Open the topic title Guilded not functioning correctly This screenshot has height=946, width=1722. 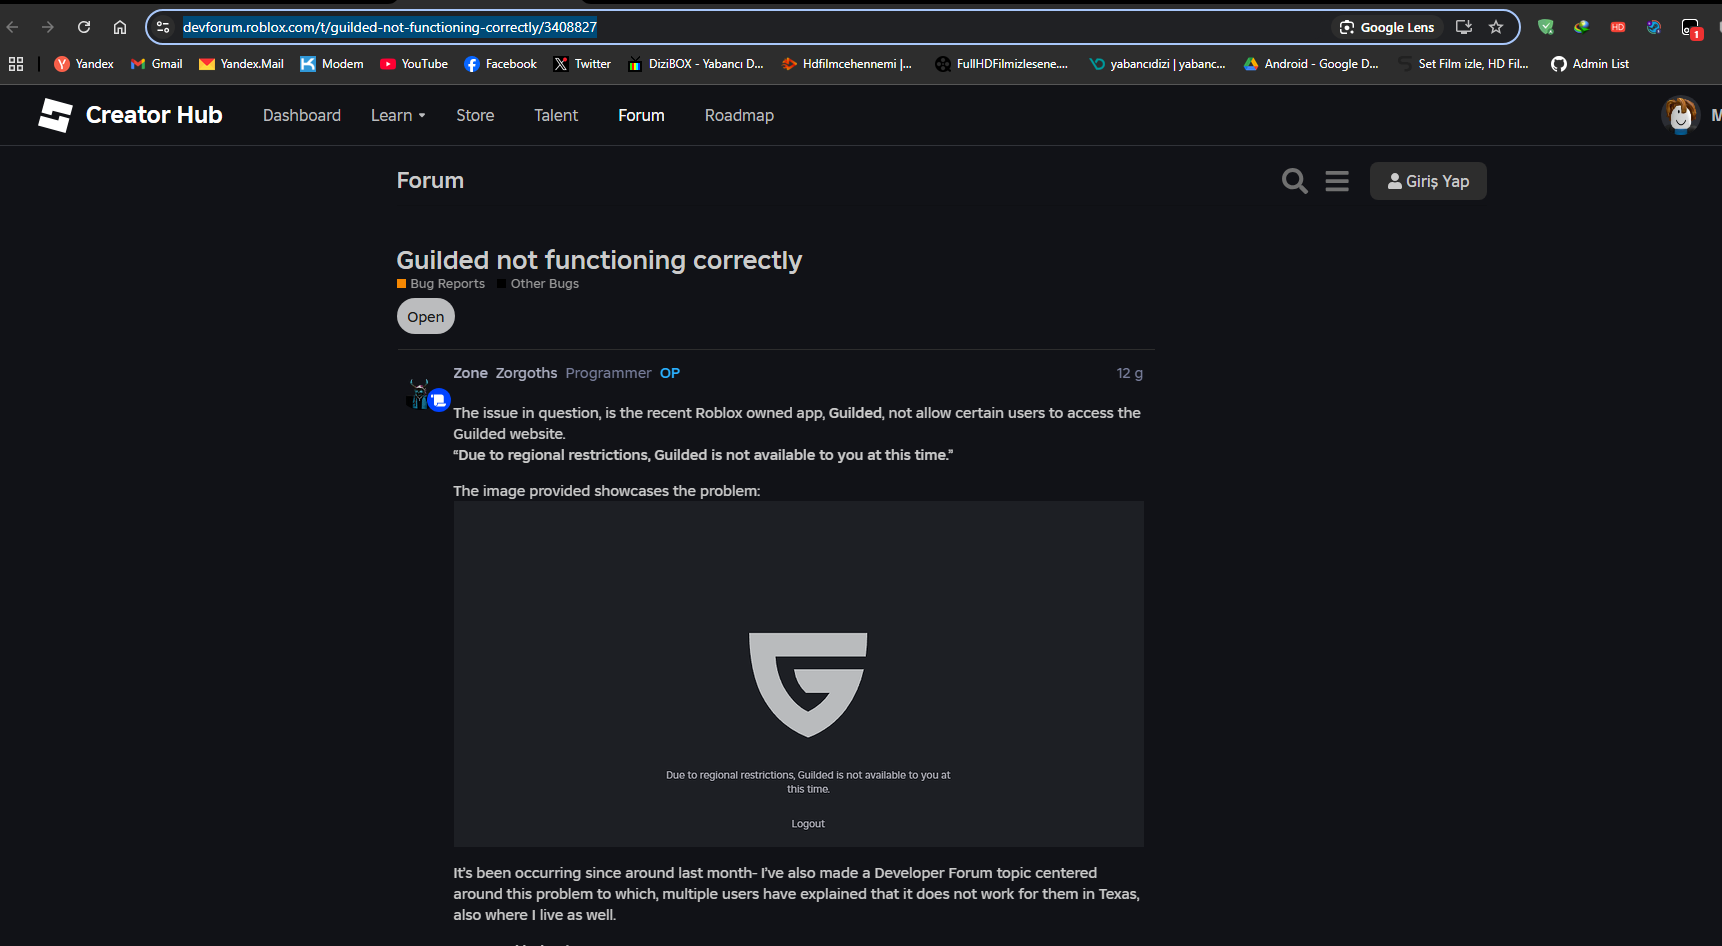599,260
